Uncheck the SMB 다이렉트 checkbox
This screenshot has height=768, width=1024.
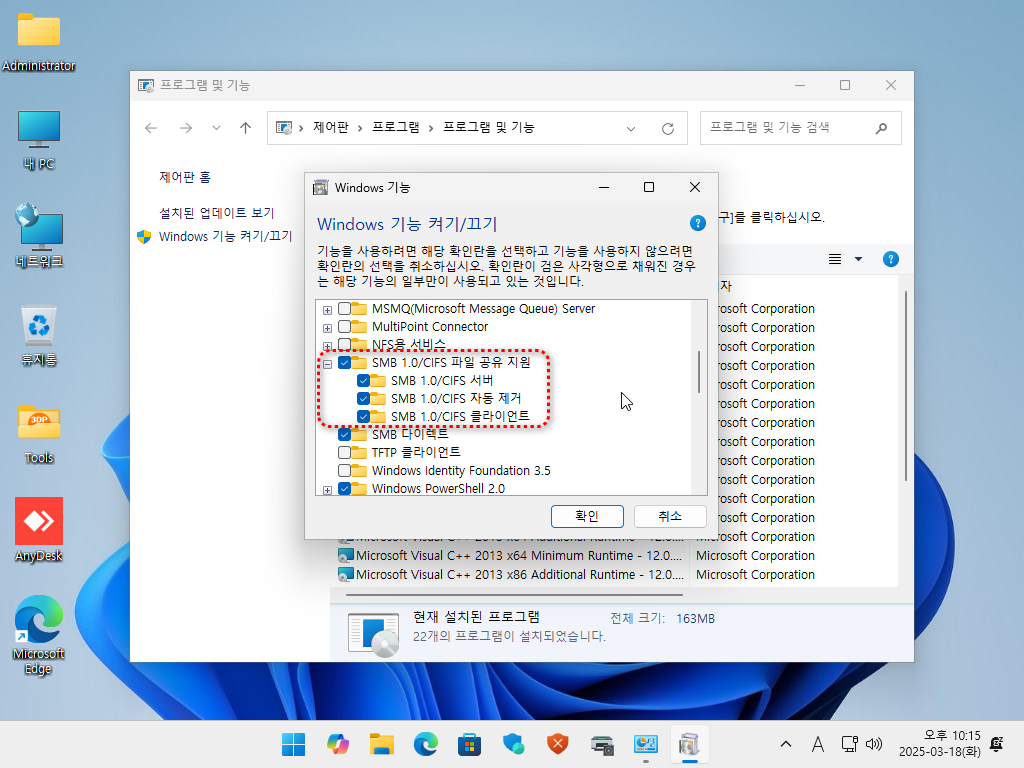click(345, 434)
